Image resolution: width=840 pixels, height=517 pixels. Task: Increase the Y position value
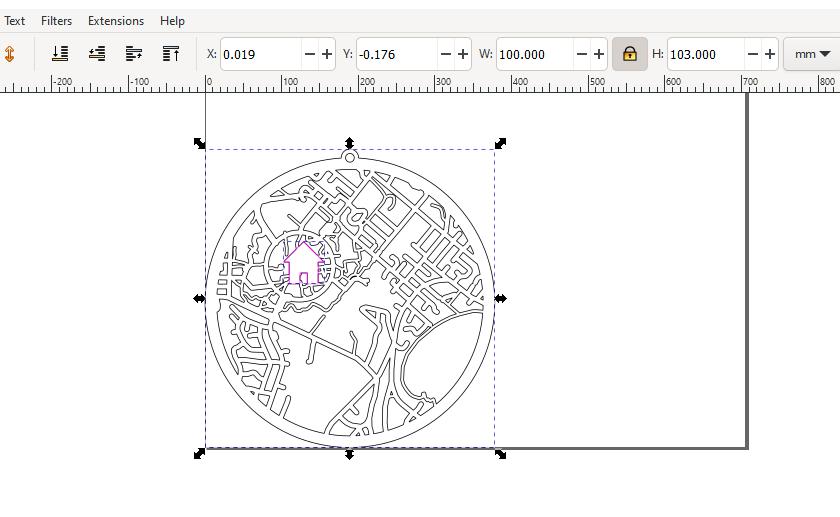463,54
